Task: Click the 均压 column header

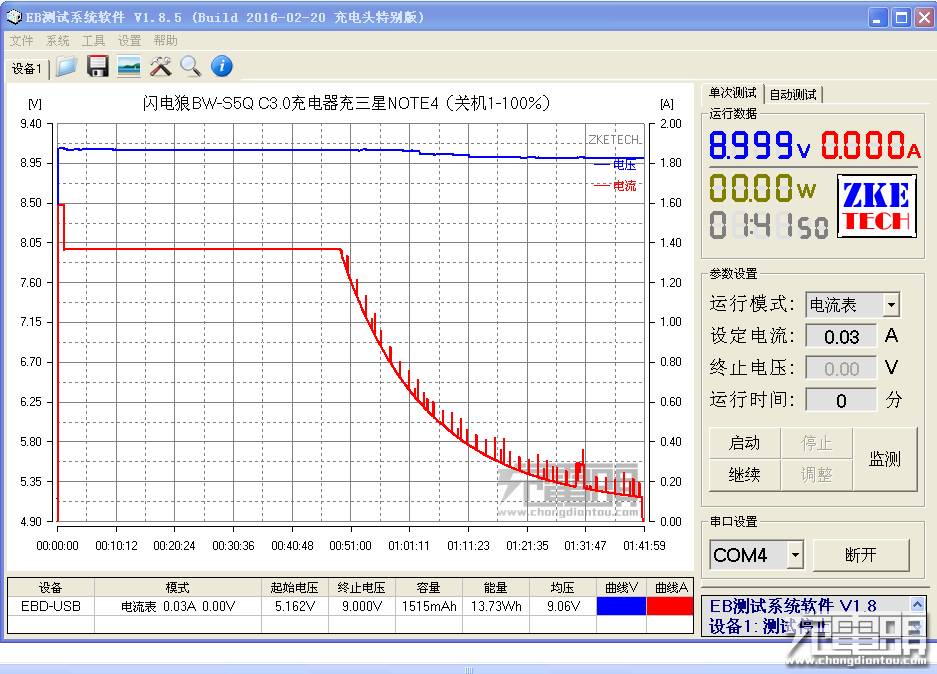Action: [563, 587]
